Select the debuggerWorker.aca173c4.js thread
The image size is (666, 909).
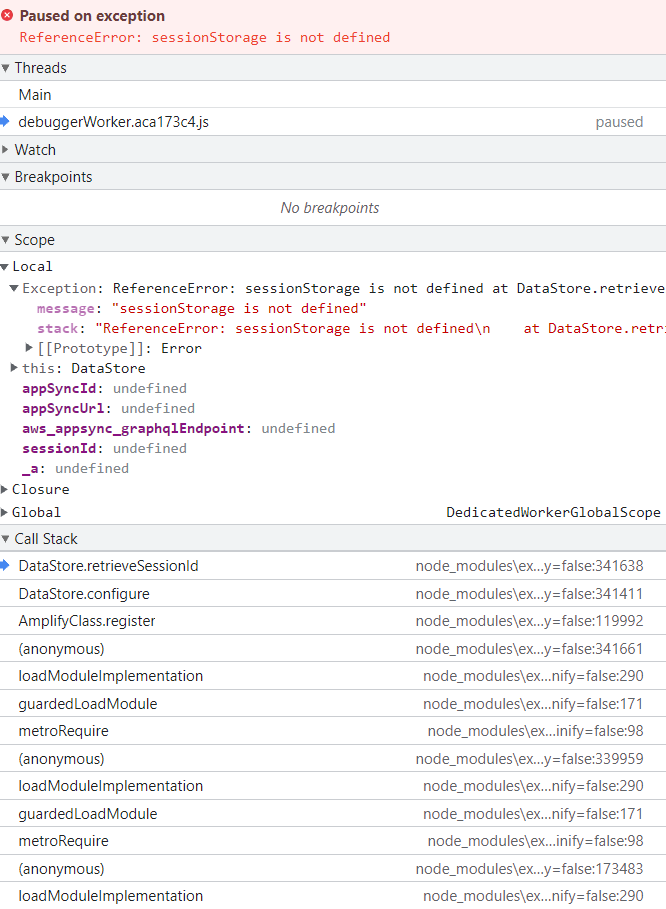[333, 122]
